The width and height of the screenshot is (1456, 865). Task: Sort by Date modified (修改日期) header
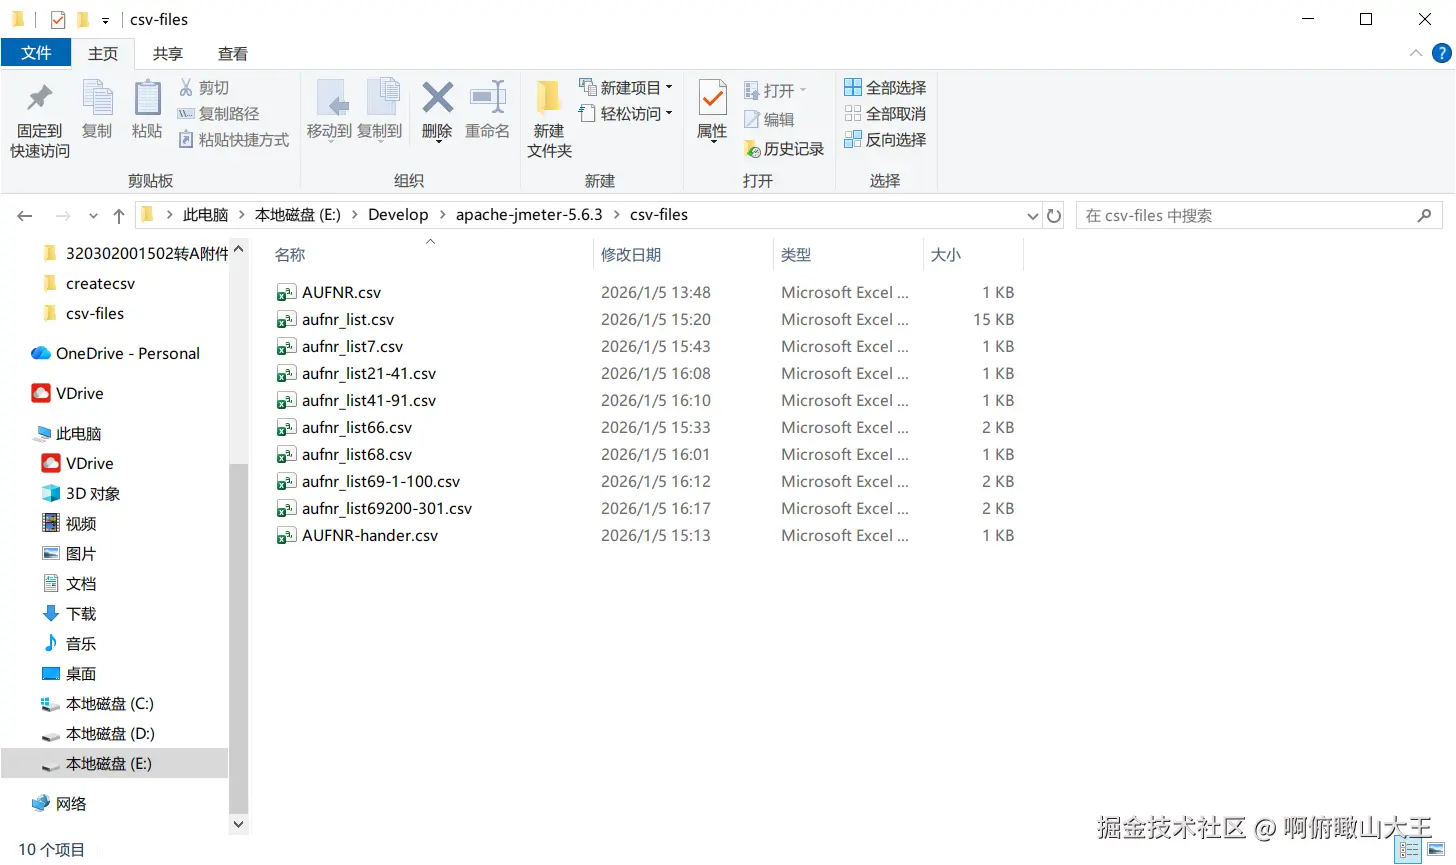tap(631, 255)
